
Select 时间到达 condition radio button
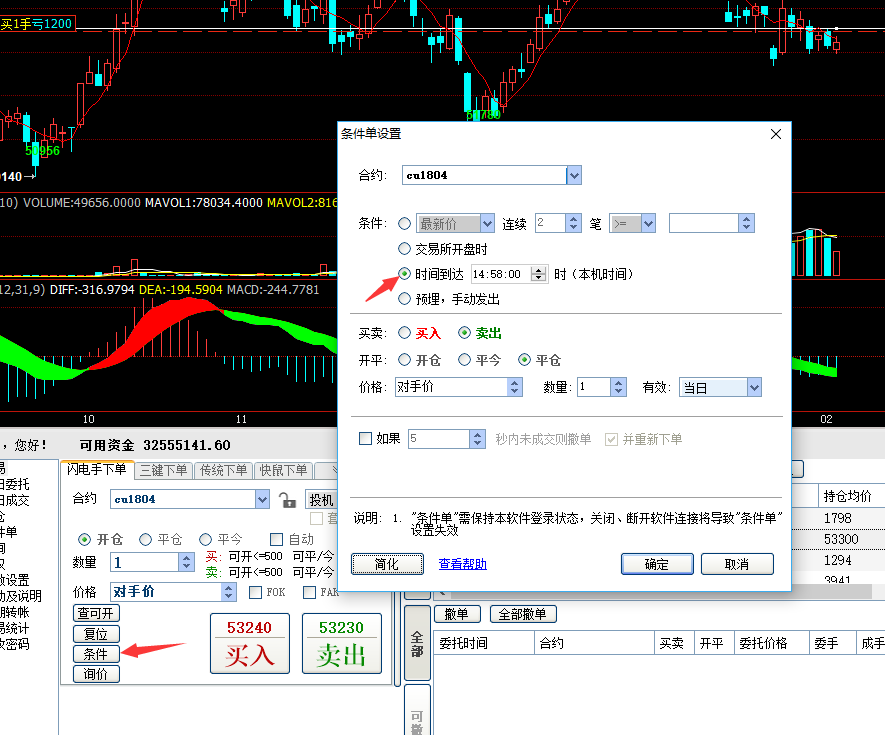click(x=404, y=274)
